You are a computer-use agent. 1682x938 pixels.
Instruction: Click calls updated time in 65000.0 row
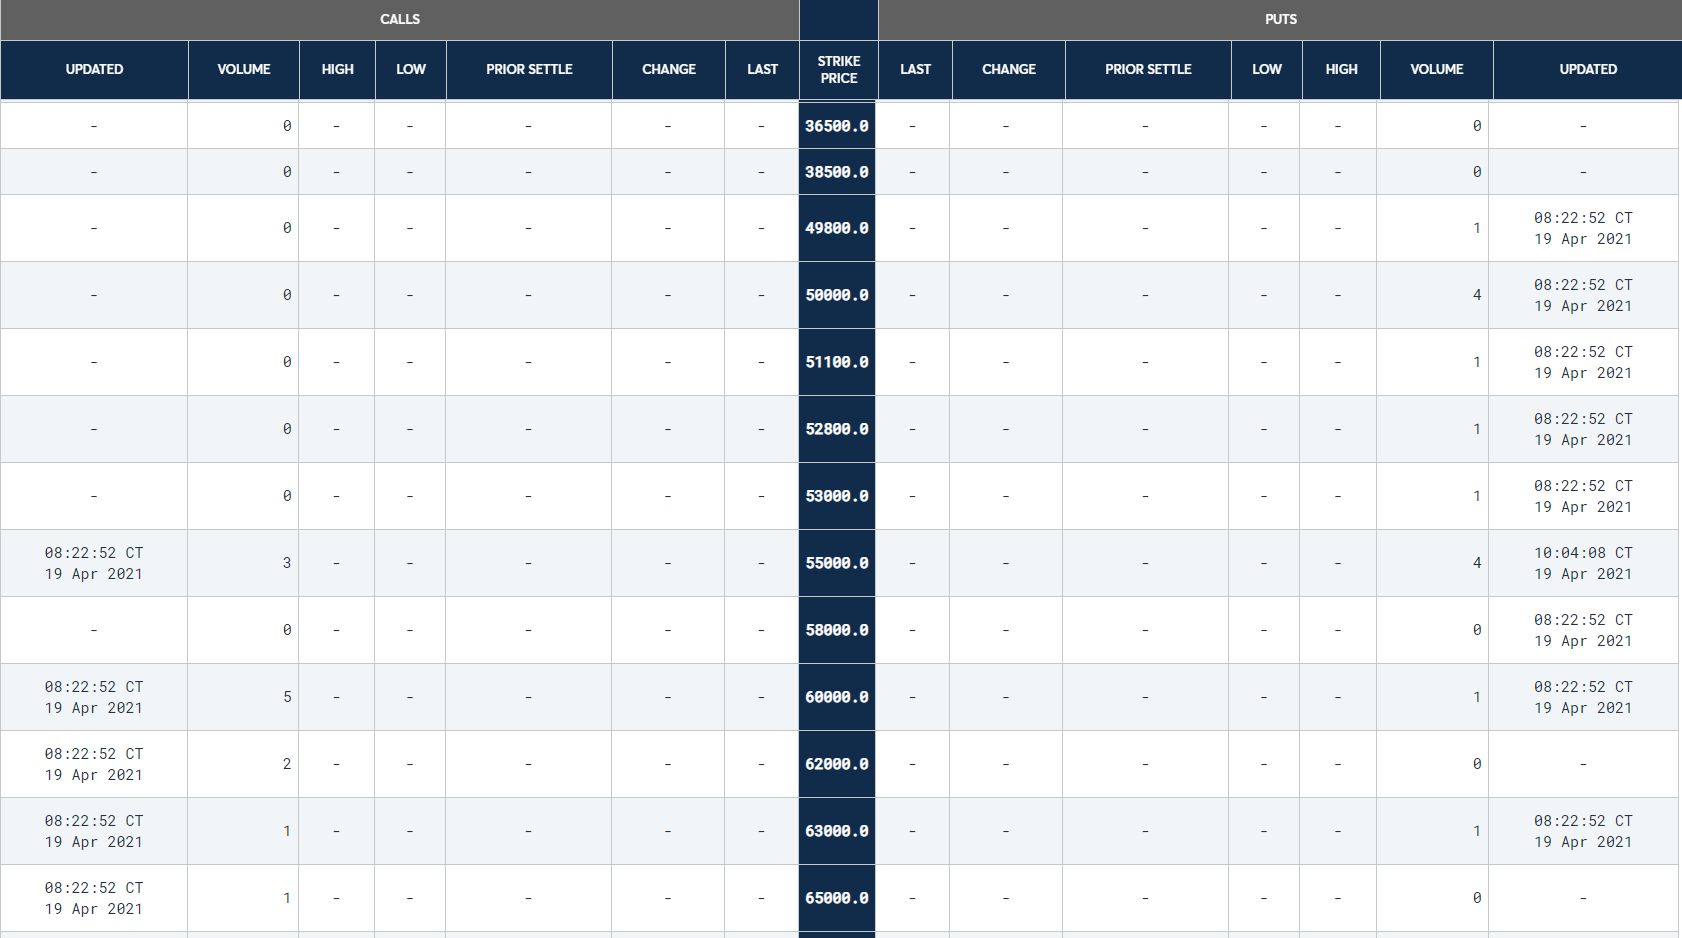coord(94,898)
